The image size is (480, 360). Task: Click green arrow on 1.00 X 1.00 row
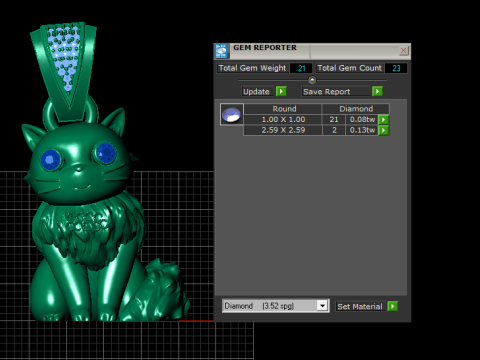(384, 119)
